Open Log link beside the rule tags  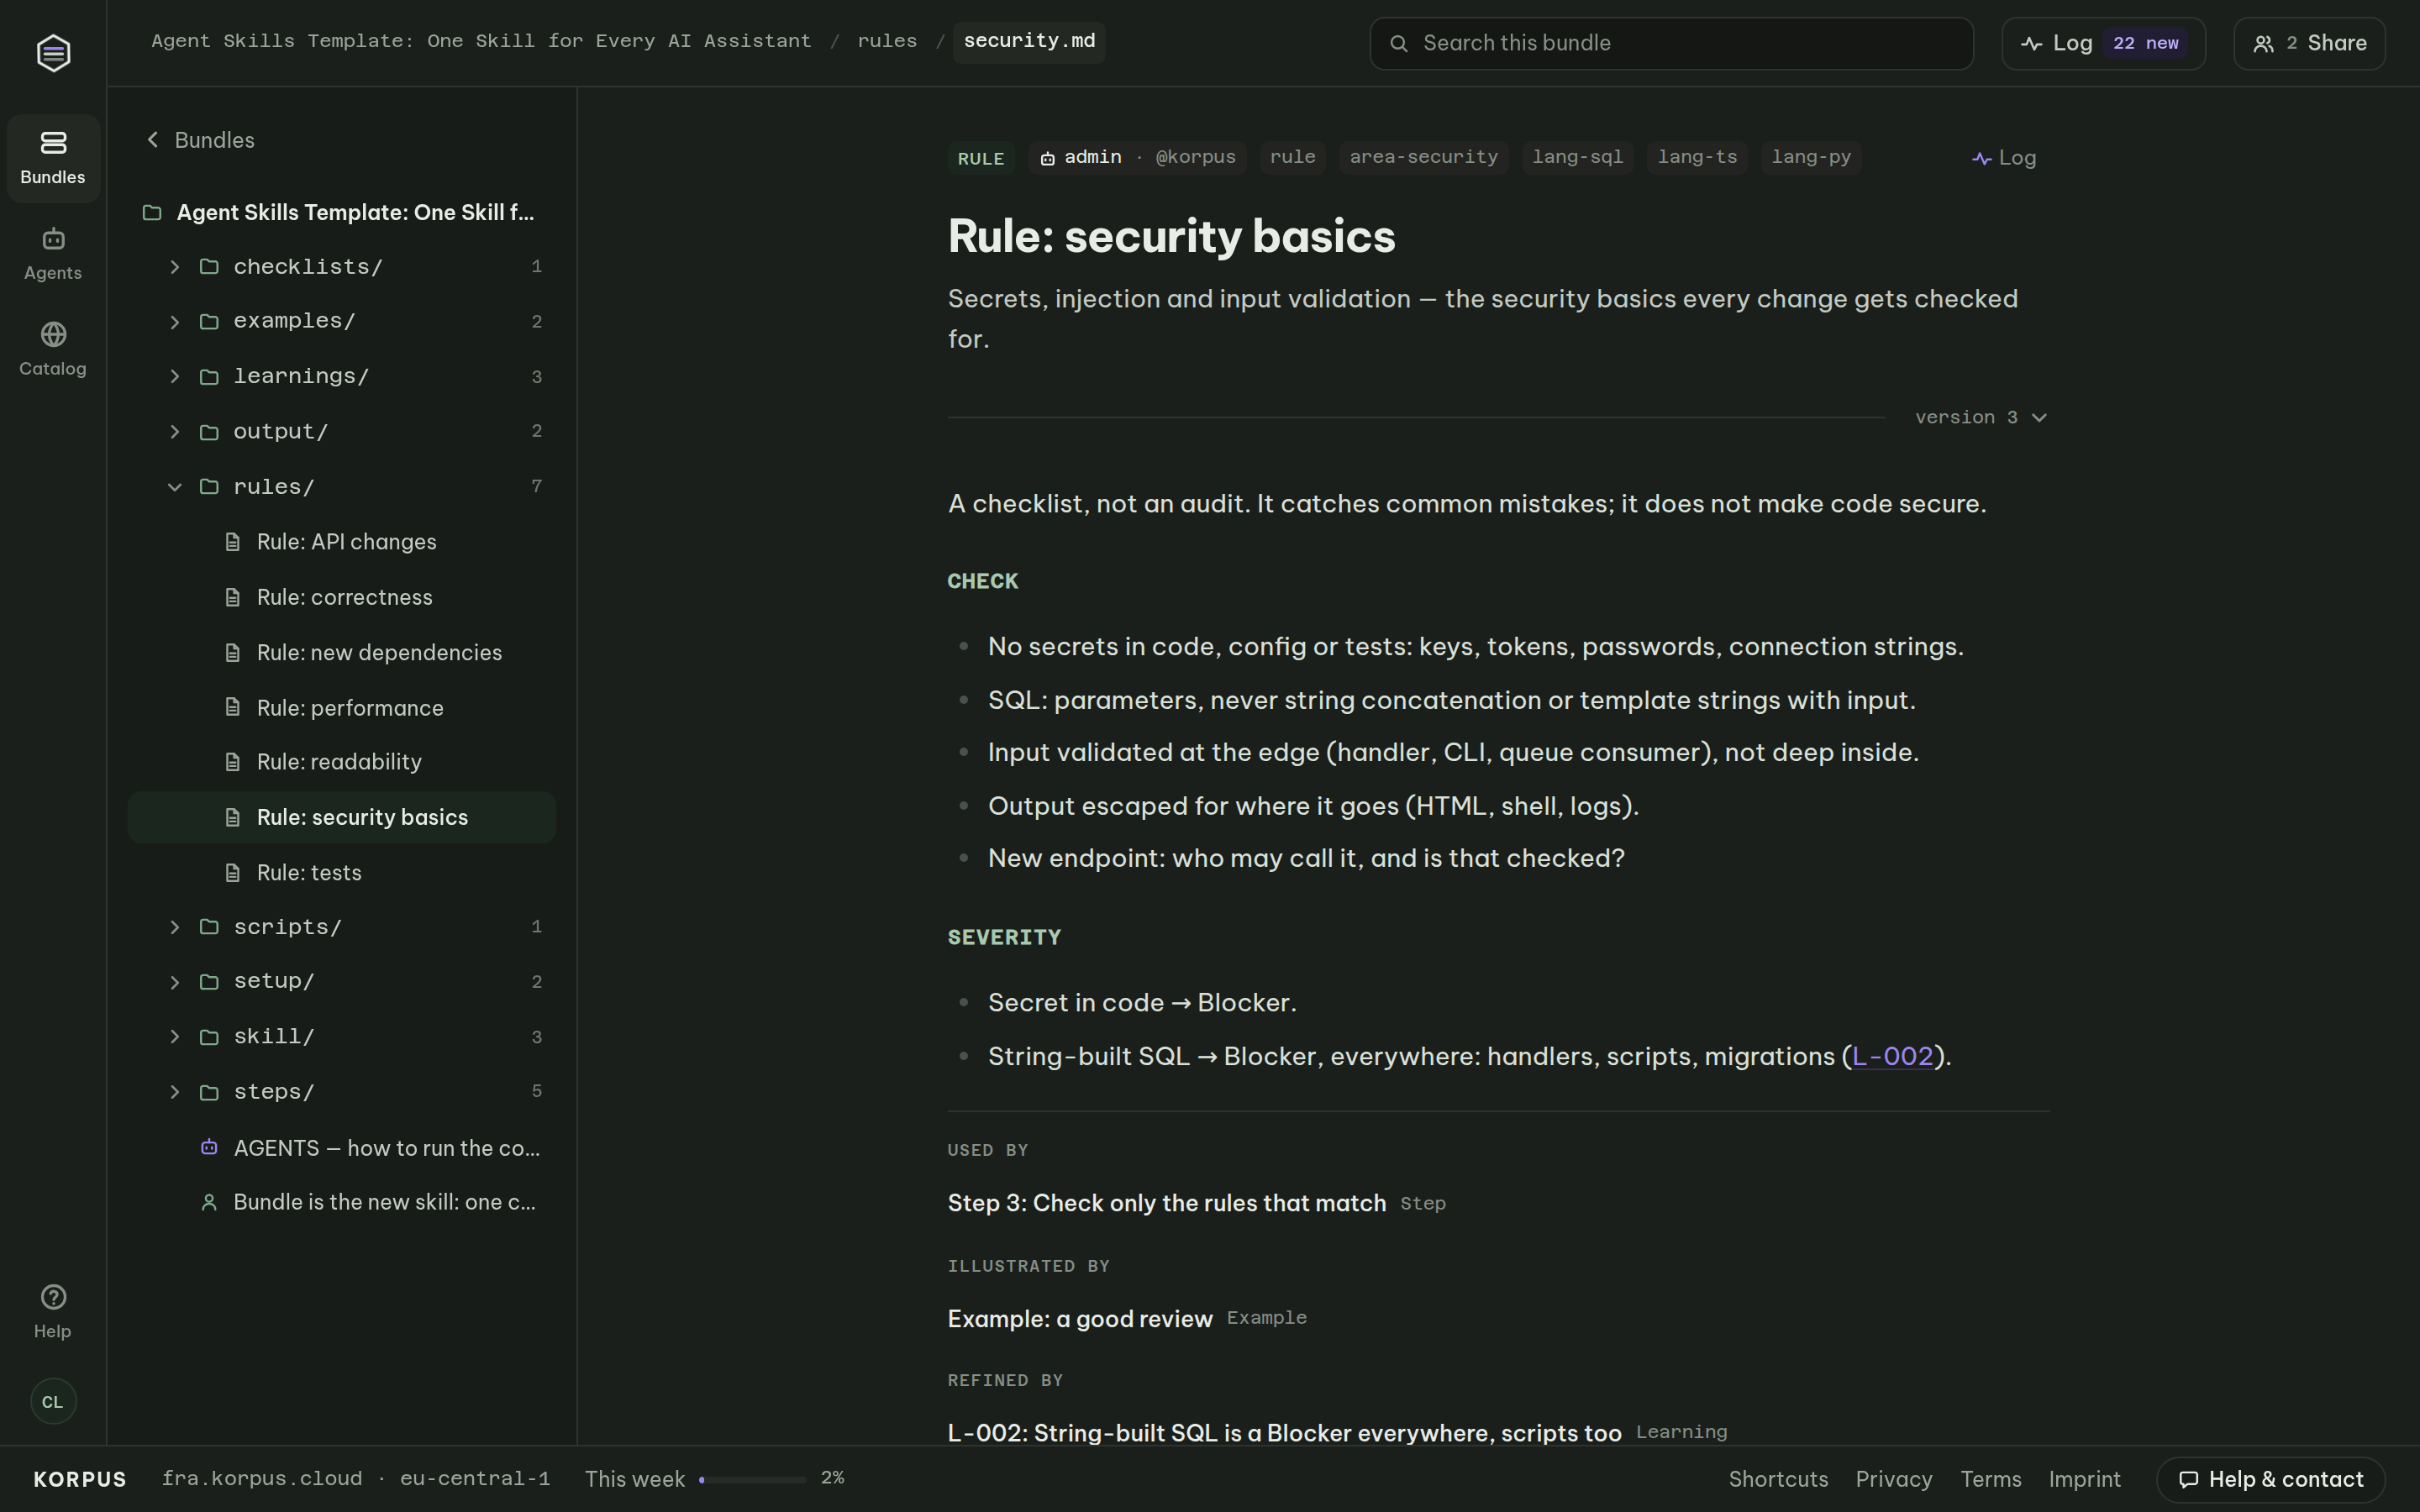click(x=2004, y=158)
